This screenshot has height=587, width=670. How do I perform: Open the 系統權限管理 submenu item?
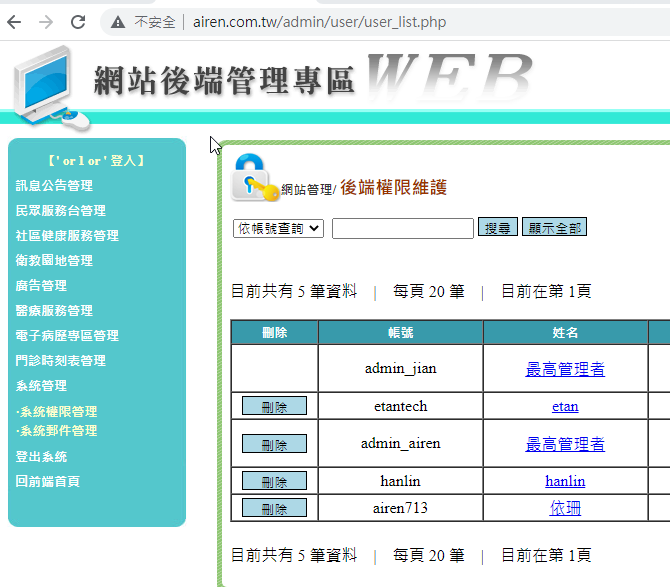(56, 411)
